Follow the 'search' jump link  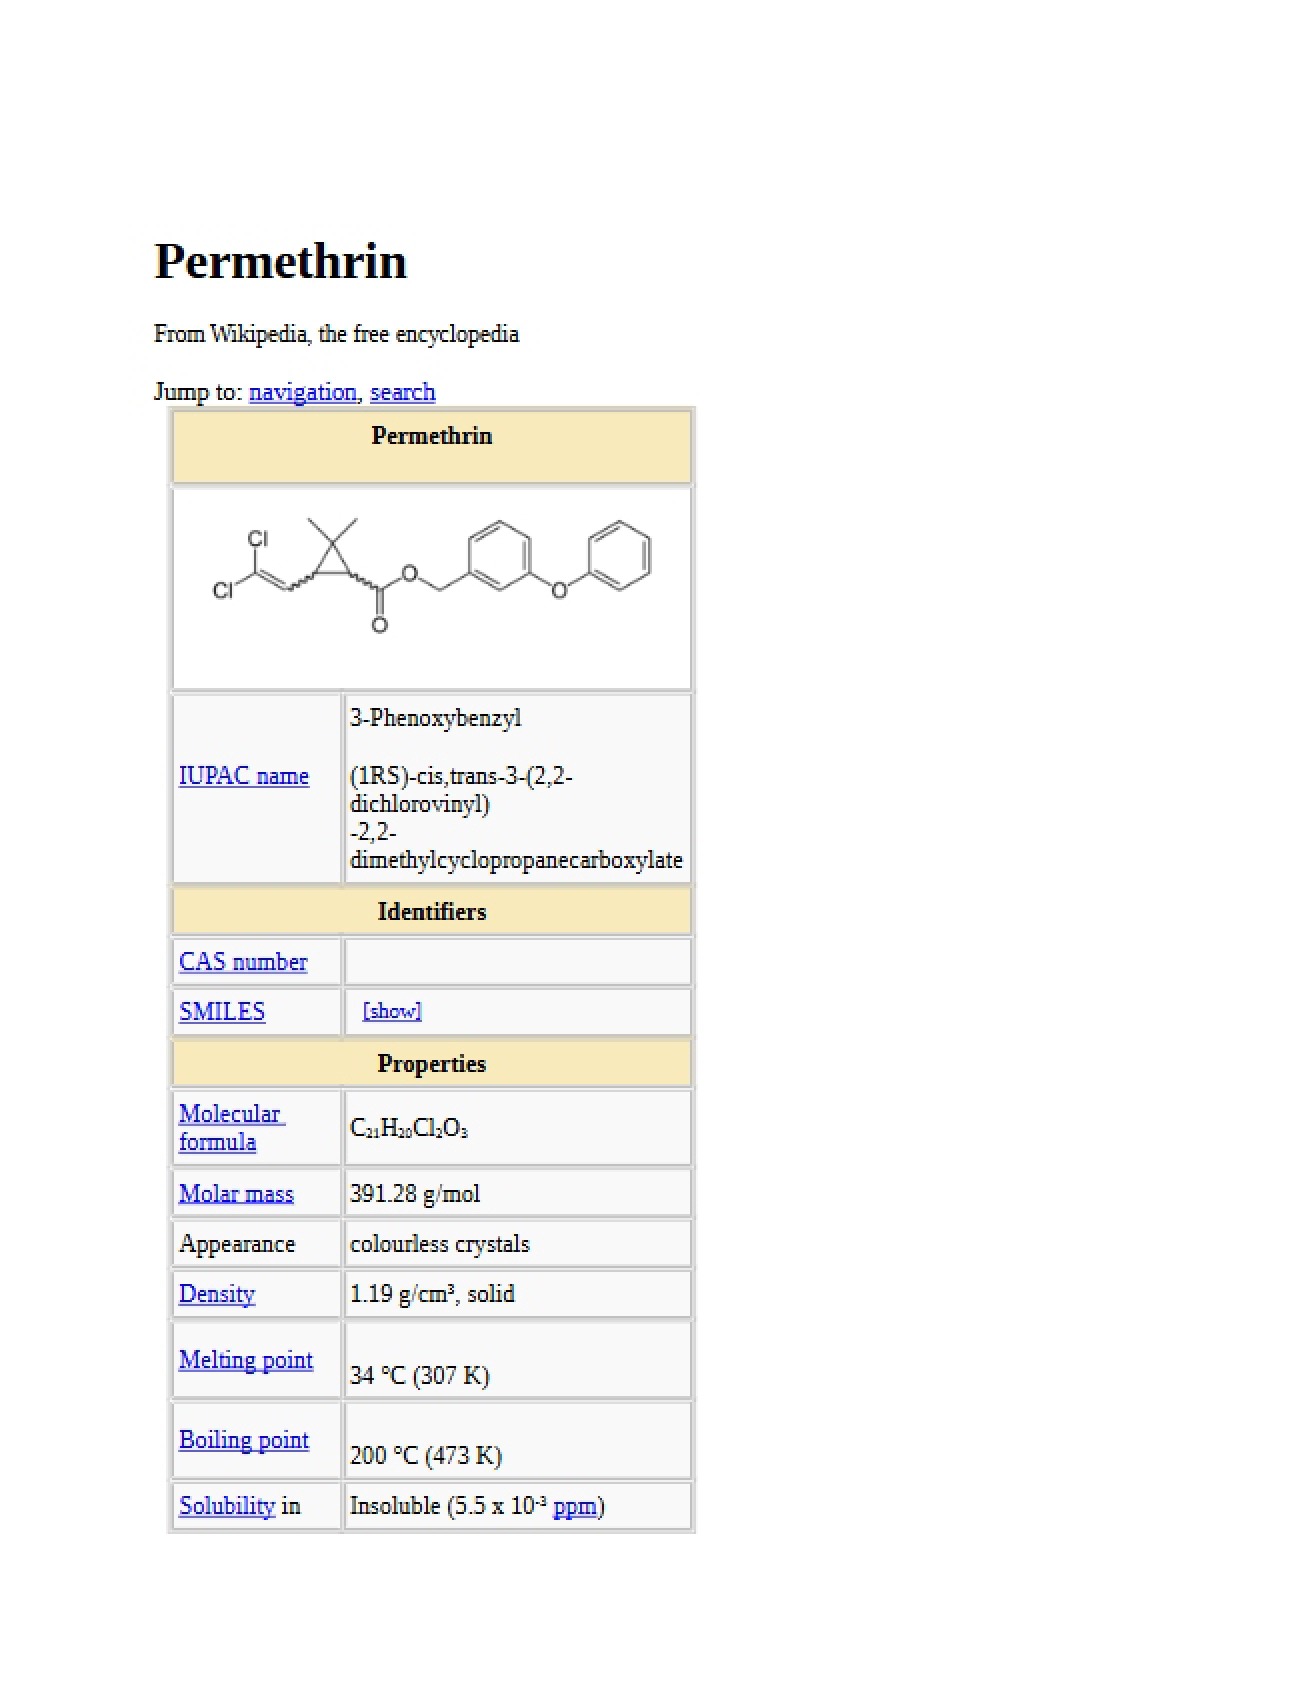click(x=402, y=392)
